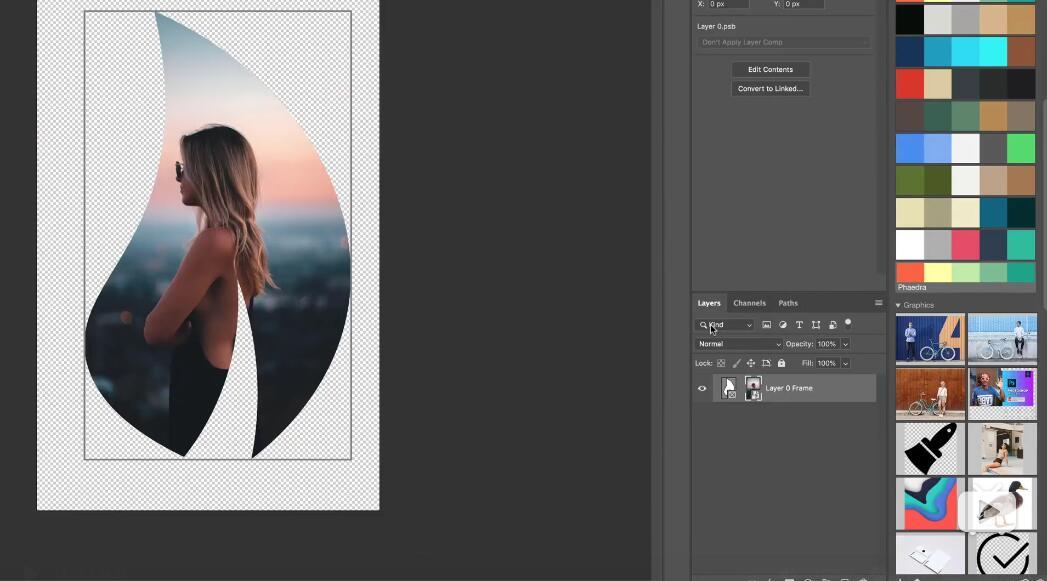Open the Opacity slider dropdown arrow
This screenshot has height=581, width=1047.
845,344
